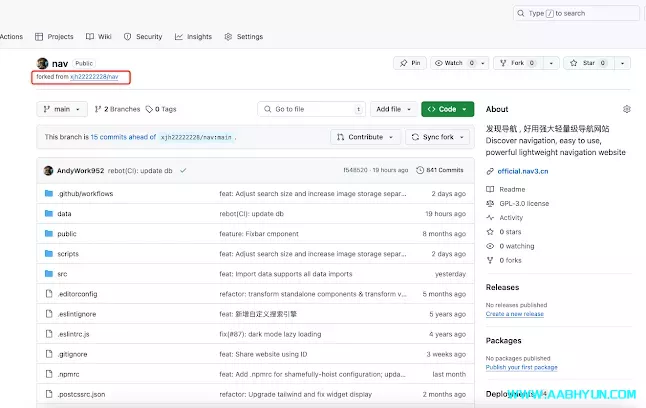Open the Contribute dropdown

click(x=365, y=137)
